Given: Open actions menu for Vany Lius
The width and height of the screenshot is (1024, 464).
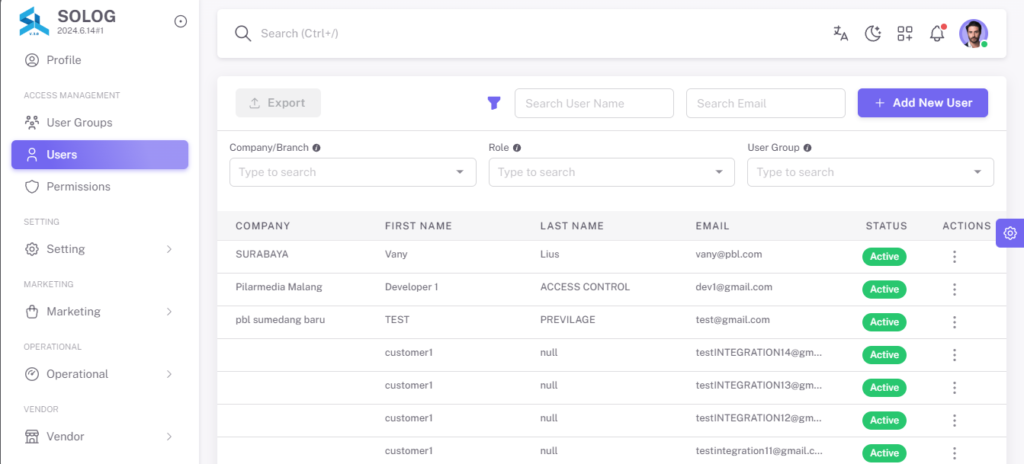Looking at the screenshot, I should (x=954, y=256).
